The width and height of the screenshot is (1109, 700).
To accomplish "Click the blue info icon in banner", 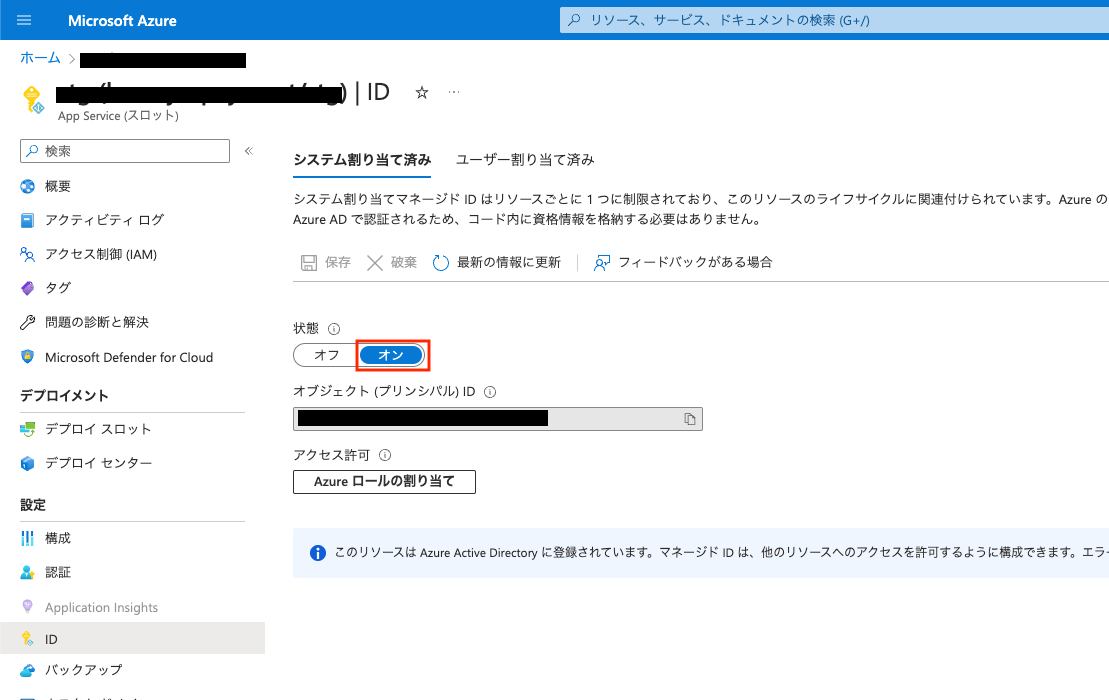I will [x=318, y=553].
